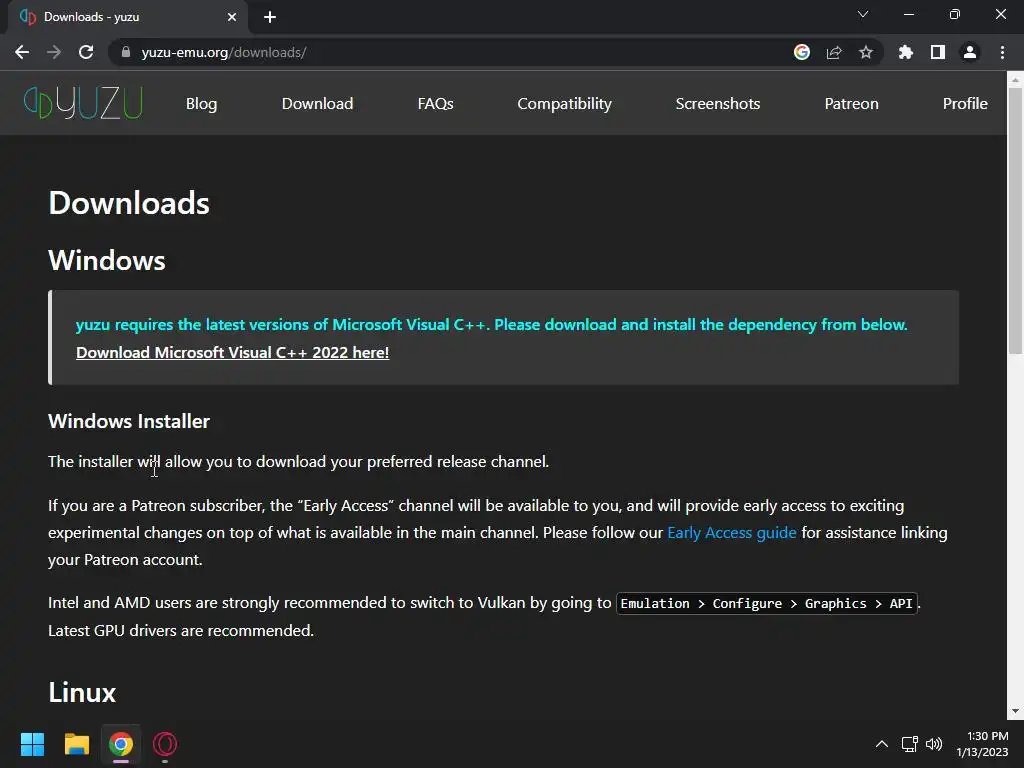Click the scrollbar up arrow

[x=1015, y=80]
